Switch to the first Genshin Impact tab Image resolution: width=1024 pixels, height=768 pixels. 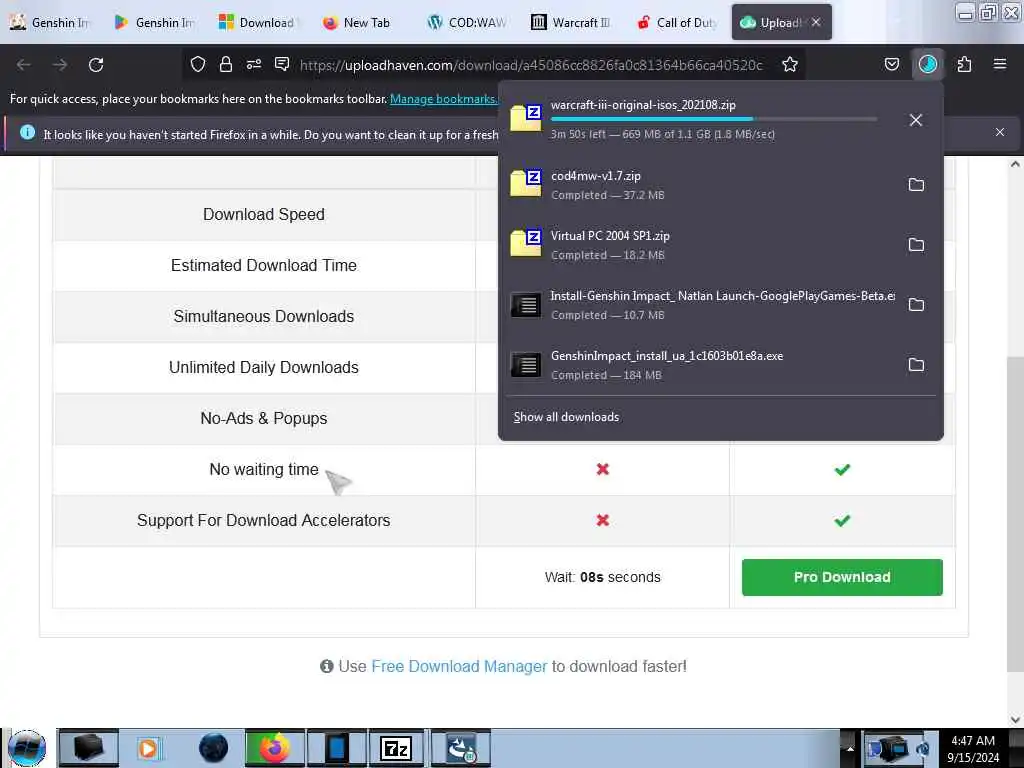tap(50, 23)
